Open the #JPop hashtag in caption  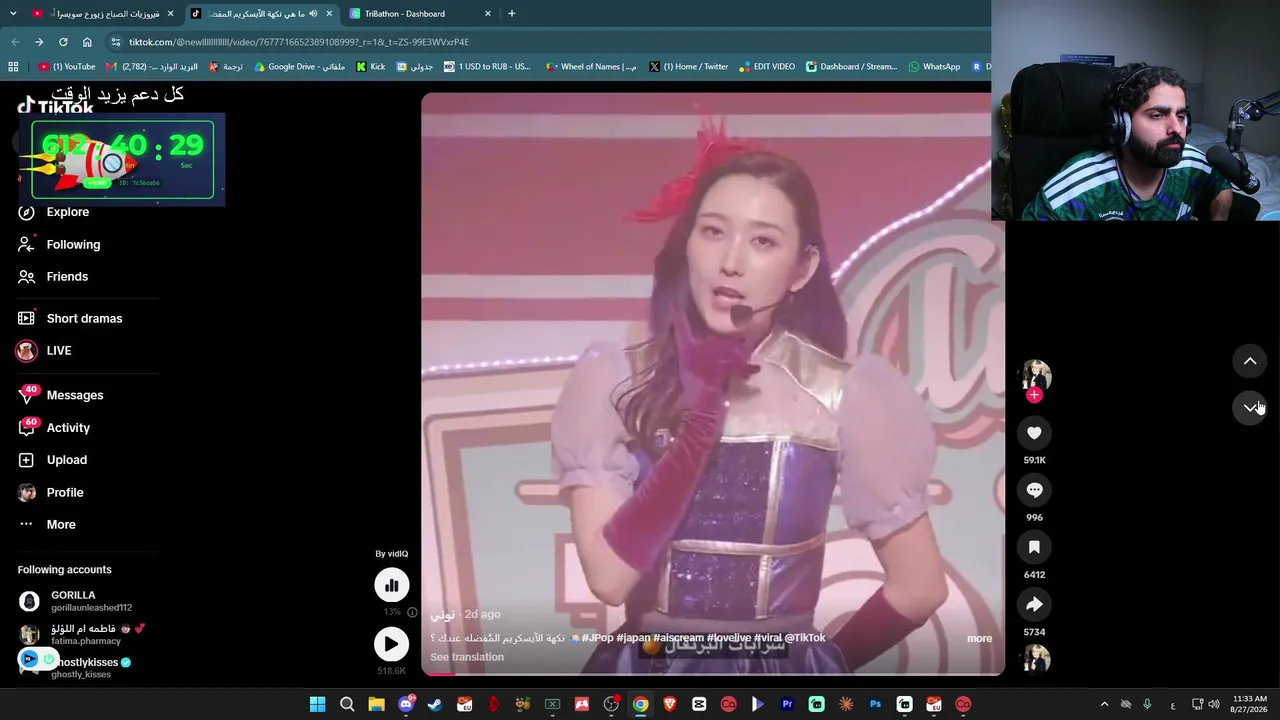point(597,638)
